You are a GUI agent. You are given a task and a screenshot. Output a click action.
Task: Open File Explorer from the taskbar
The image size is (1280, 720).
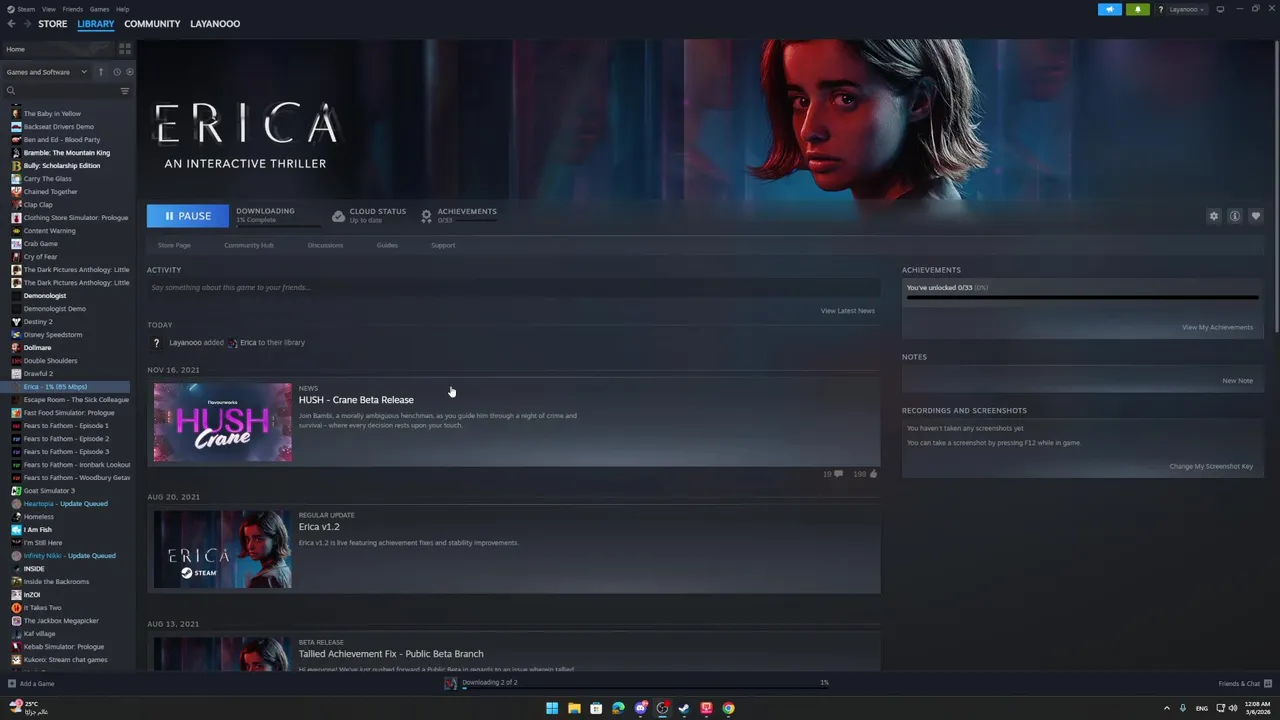(x=574, y=708)
